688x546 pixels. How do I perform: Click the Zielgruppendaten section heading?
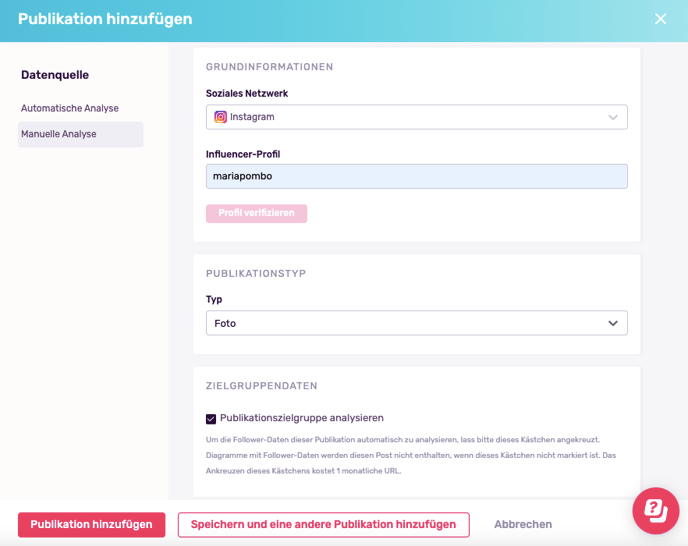coord(262,386)
